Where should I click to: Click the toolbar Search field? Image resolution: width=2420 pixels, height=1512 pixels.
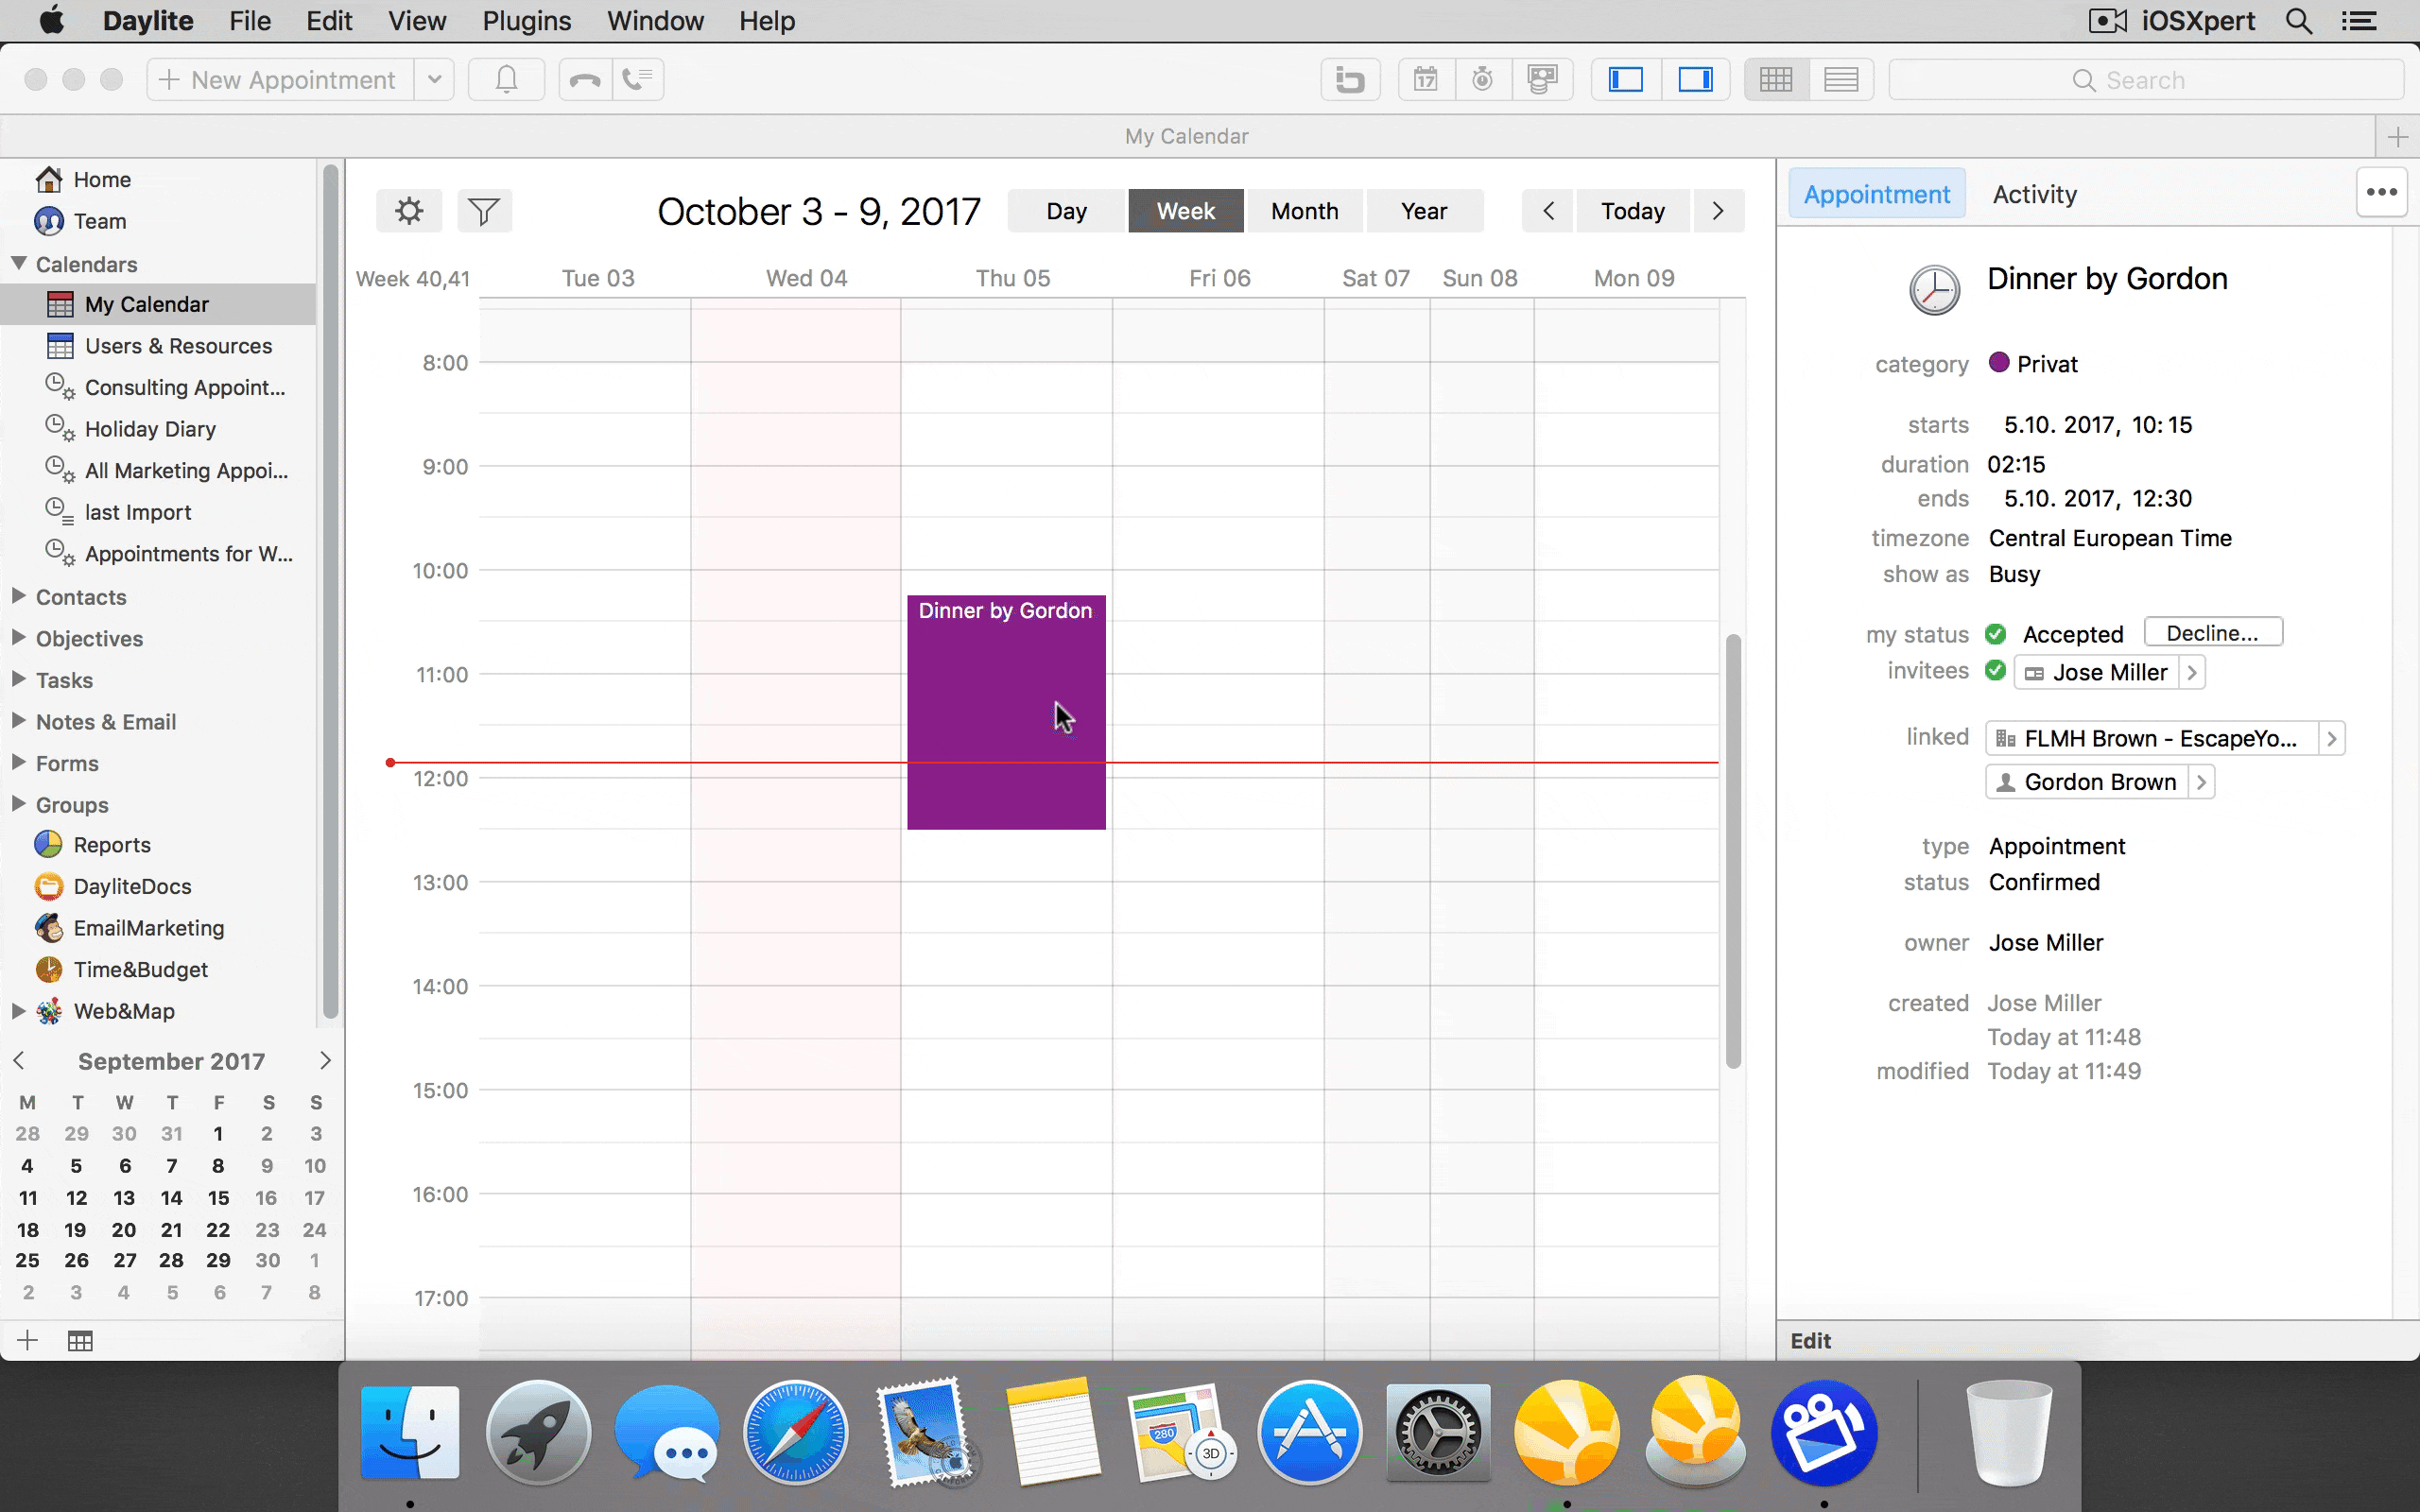(x=2146, y=80)
